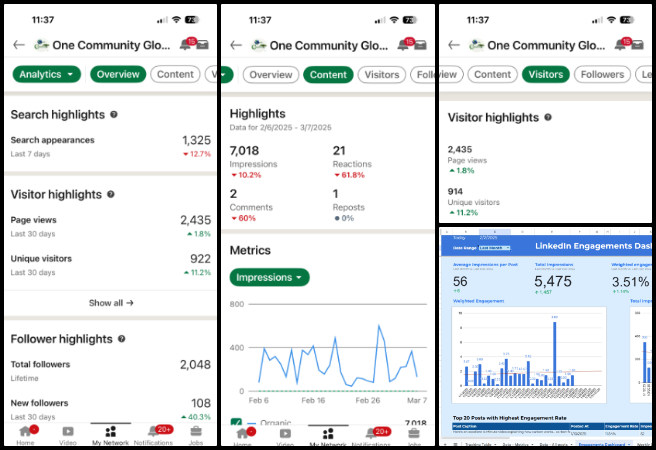Screen dimensions: 656x450
Task: Go to Home in the Content screen's bottom bar
Action: (x=243, y=436)
